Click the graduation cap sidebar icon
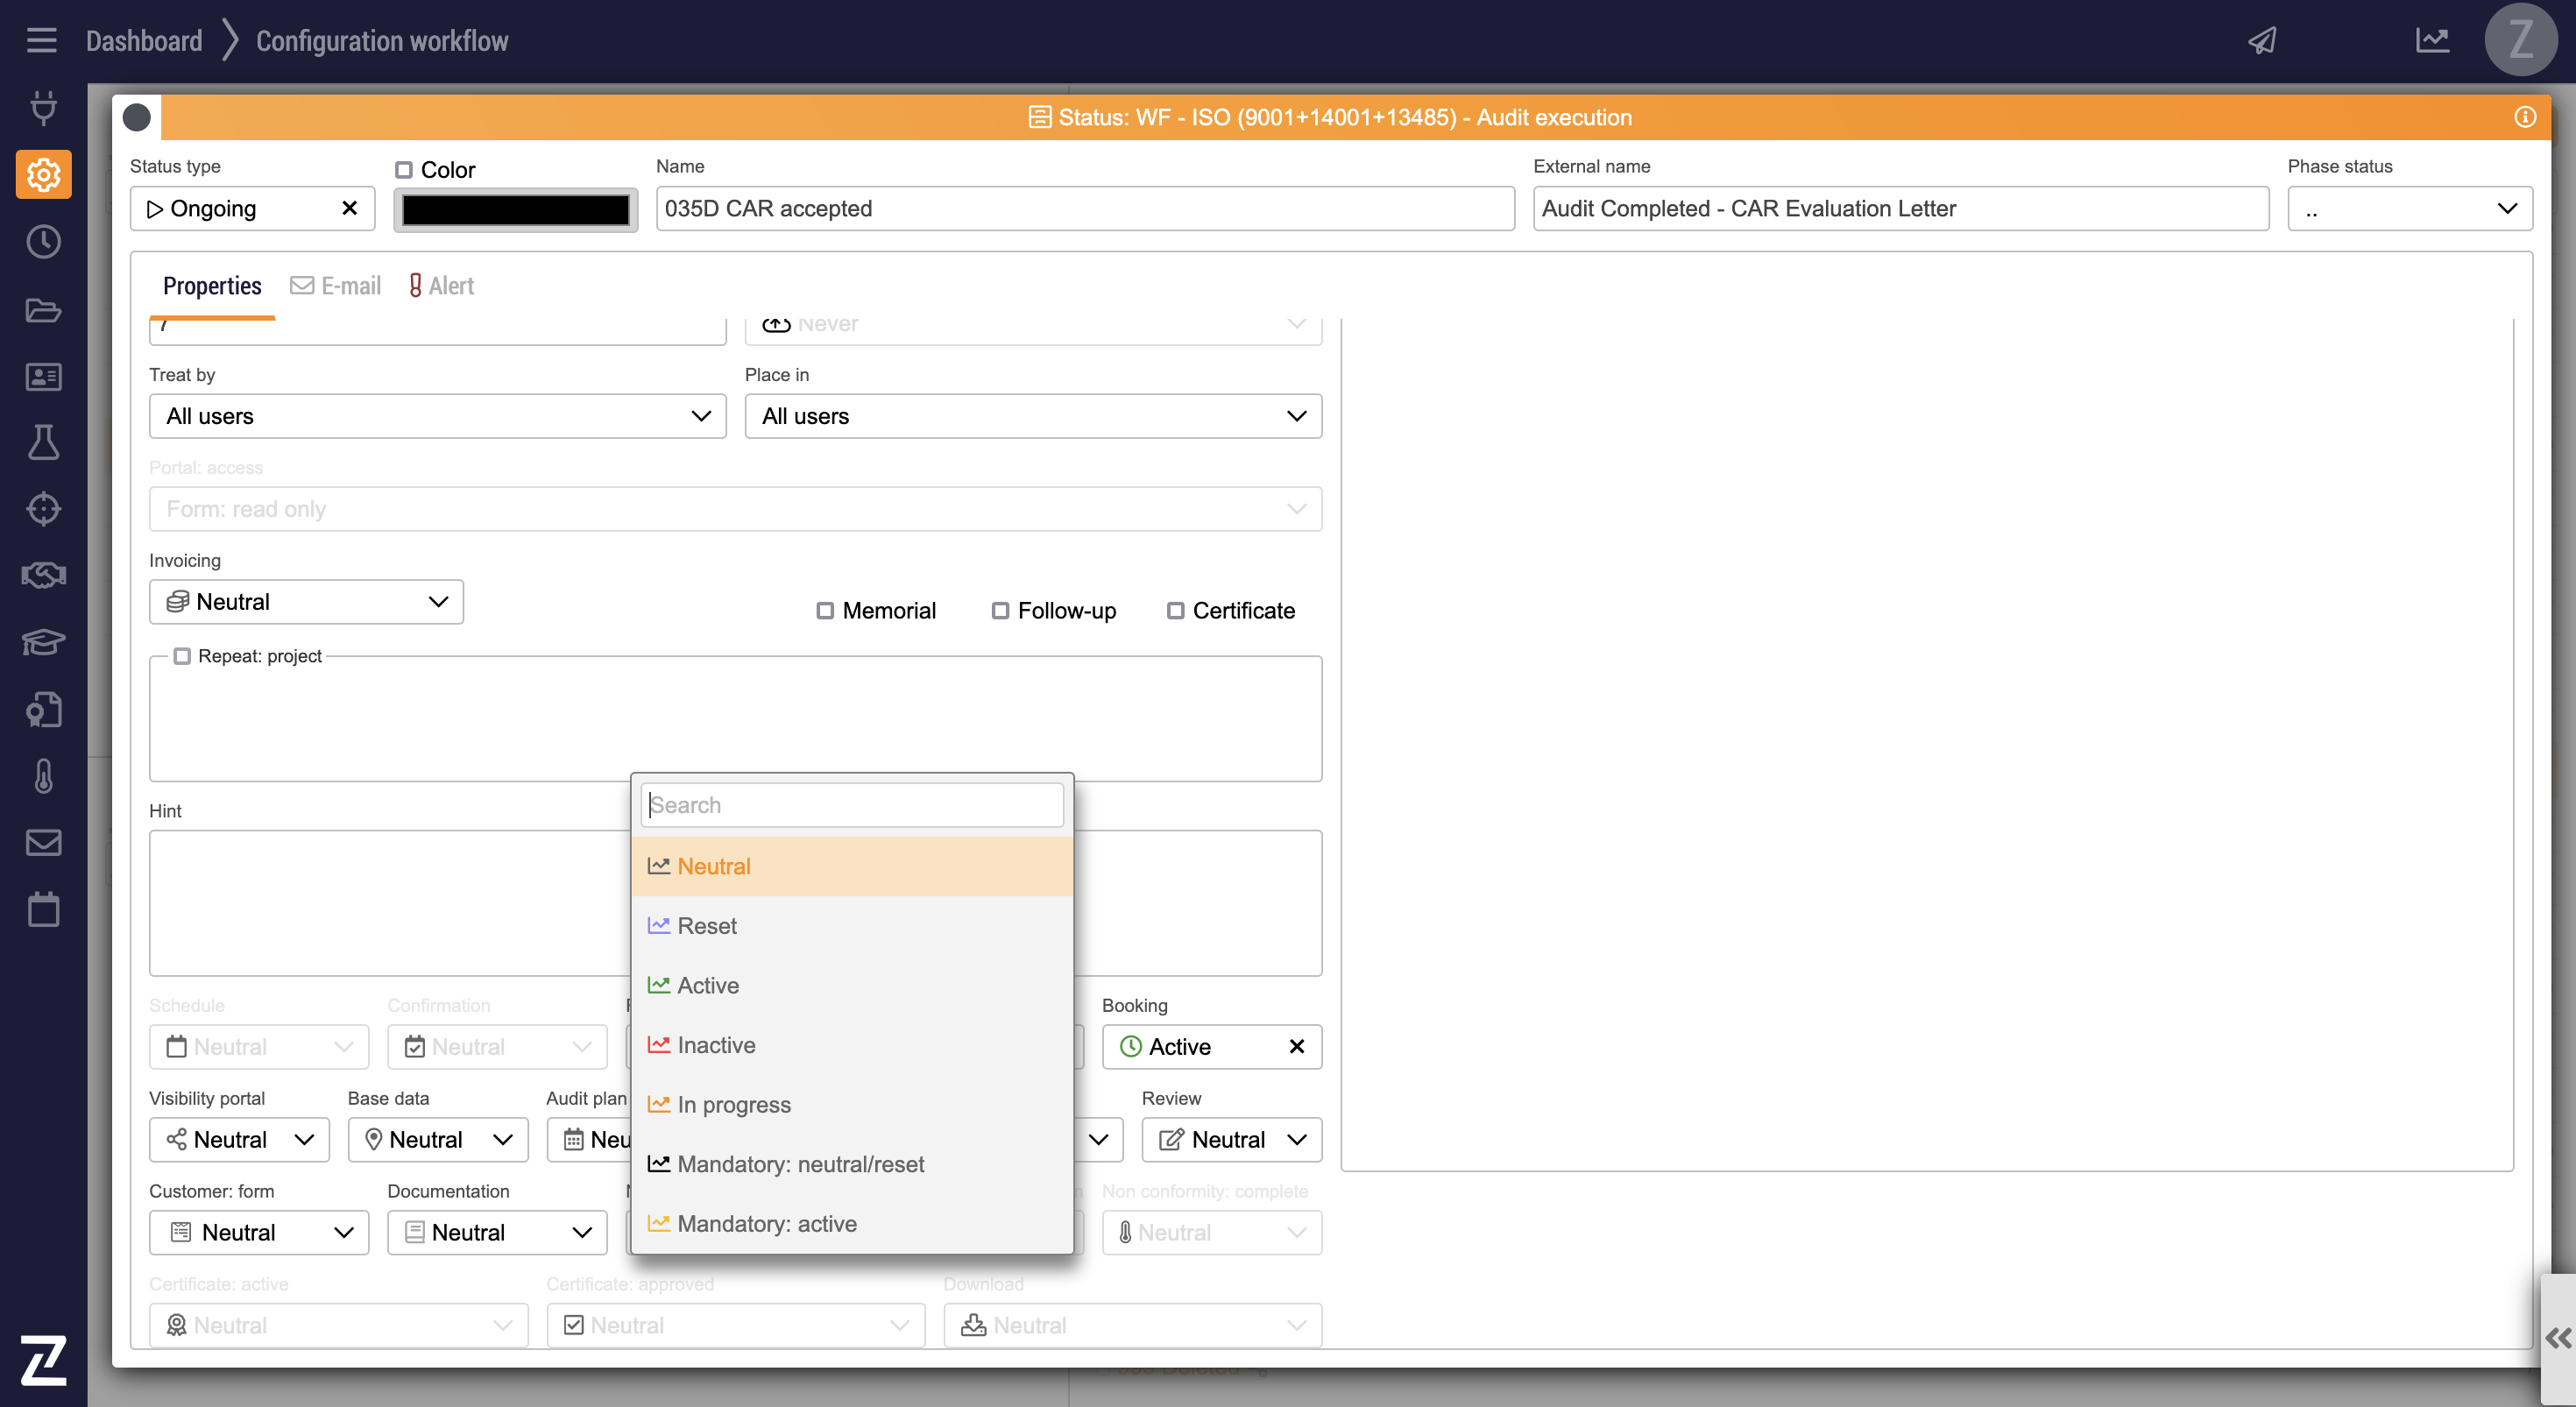 pyautogui.click(x=43, y=642)
